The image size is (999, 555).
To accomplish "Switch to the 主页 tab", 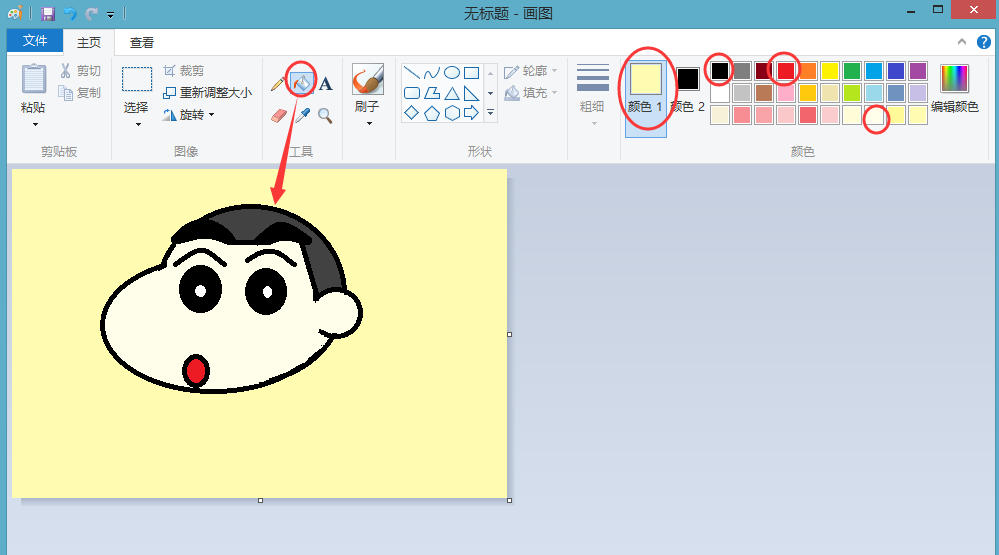I will click(89, 42).
